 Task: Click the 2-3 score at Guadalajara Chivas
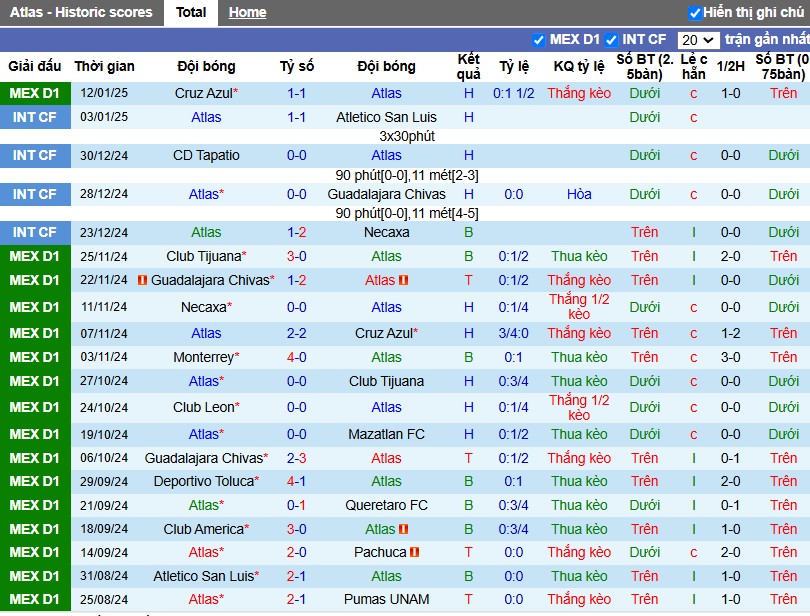297,458
